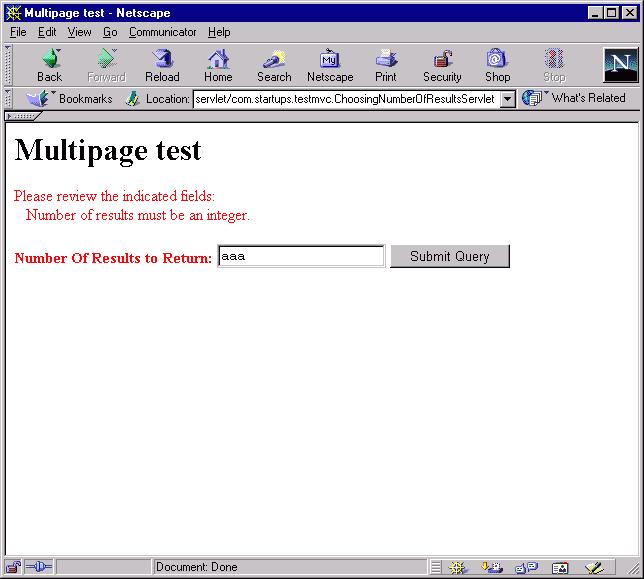Reload the current page

(x=162, y=65)
